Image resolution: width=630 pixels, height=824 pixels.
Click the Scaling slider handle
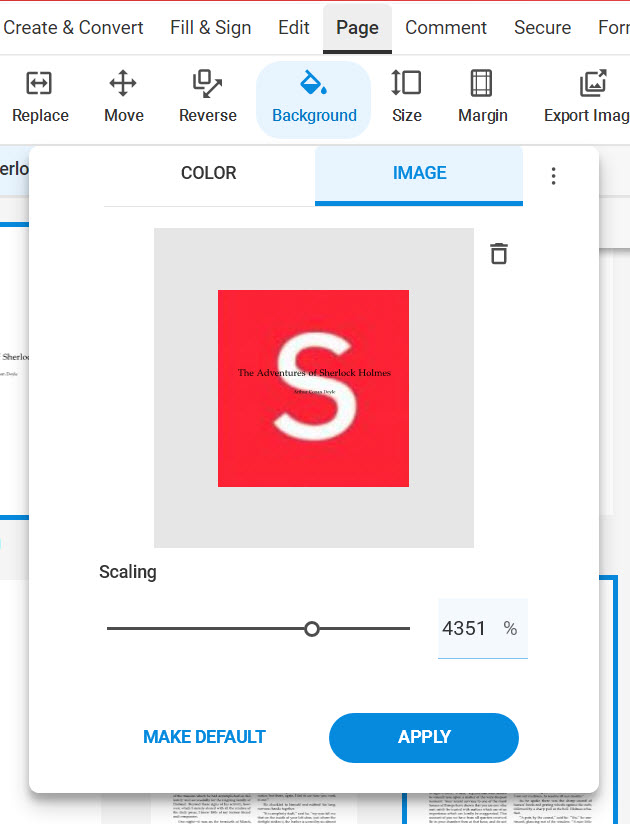click(x=312, y=629)
